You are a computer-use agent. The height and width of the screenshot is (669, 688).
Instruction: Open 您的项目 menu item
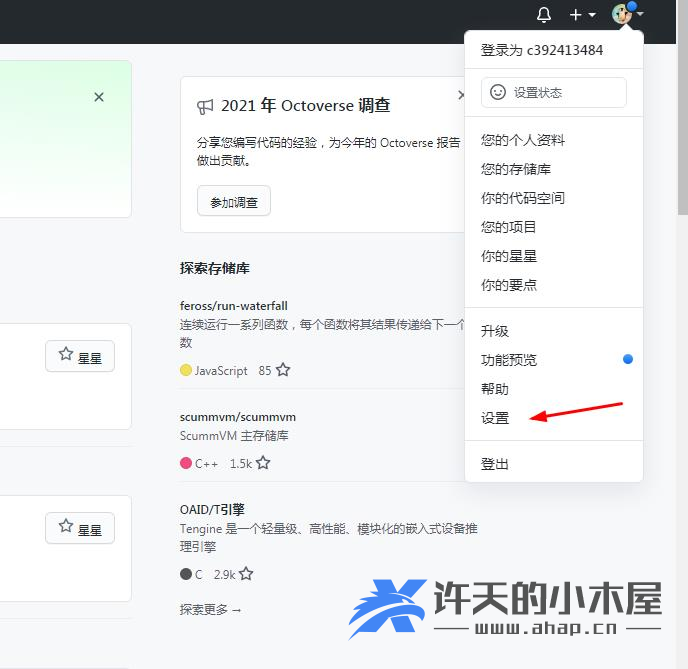(x=509, y=227)
